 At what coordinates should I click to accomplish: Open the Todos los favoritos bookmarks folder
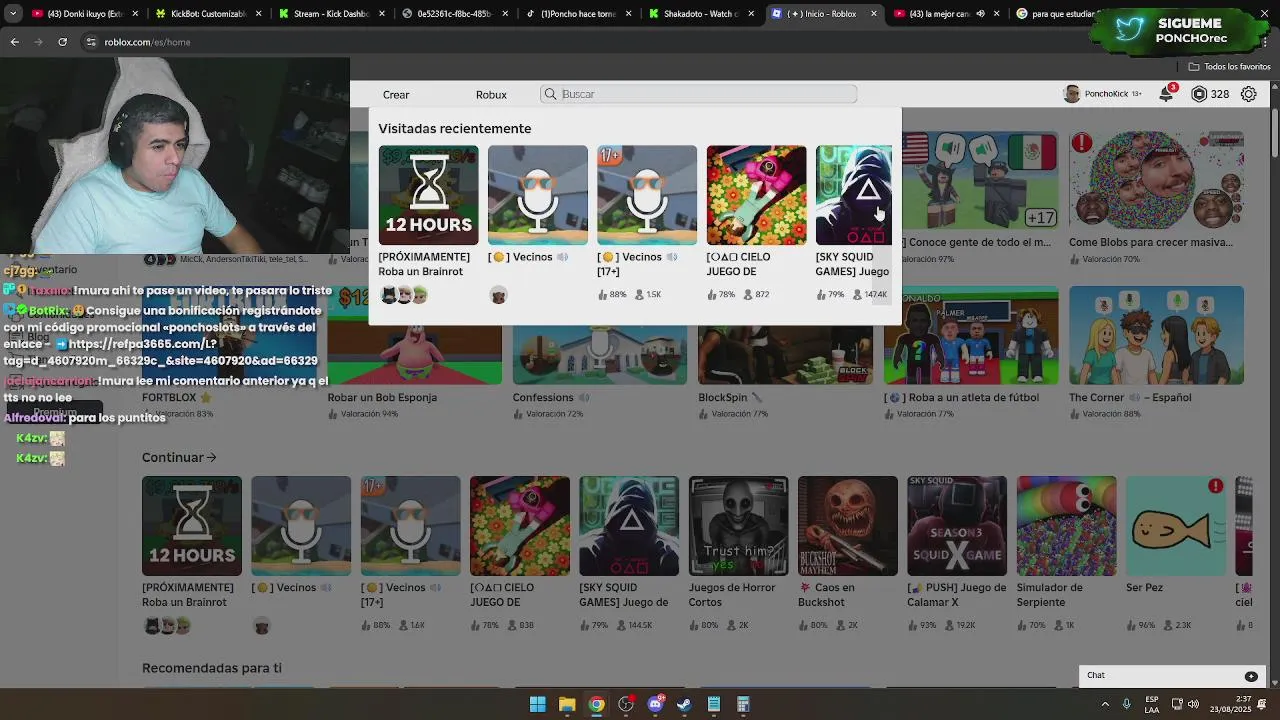click(1230, 67)
